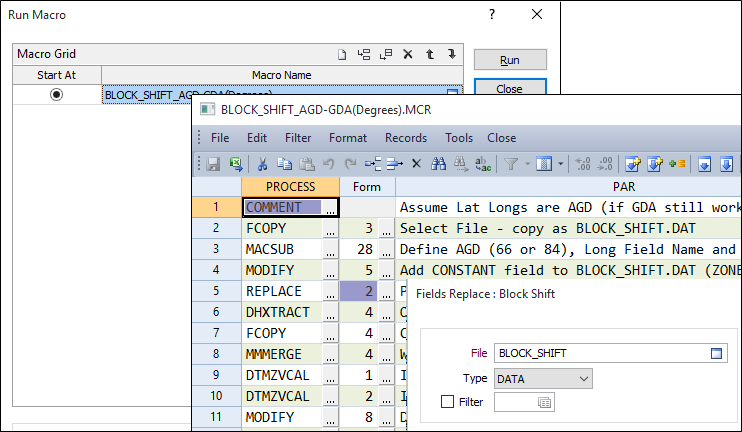Decrease decimals icon in toolbar
This screenshot has width=742, height=432.
coord(605,164)
